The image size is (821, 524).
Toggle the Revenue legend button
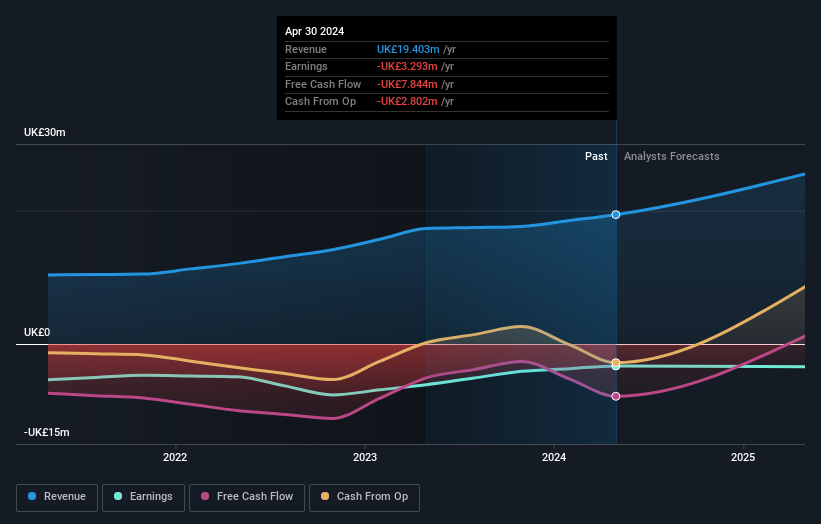click(57, 497)
